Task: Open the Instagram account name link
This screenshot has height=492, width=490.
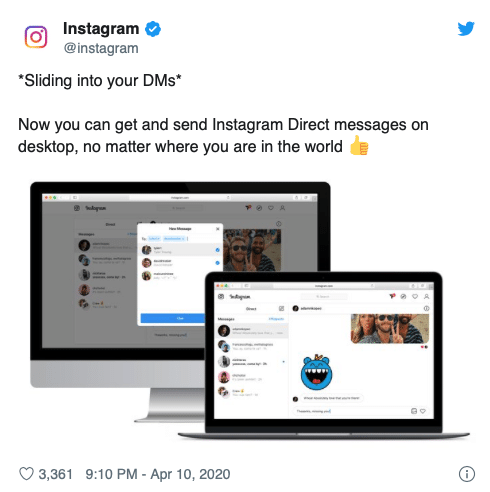Action: tap(101, 29)
